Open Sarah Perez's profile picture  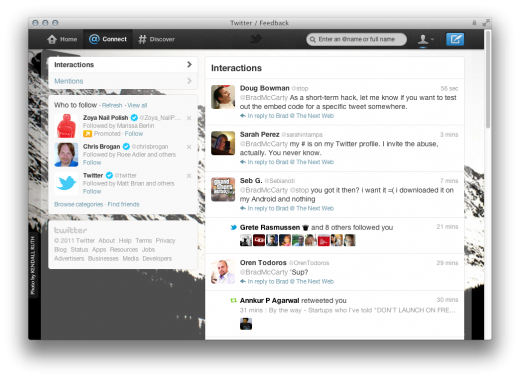point(223,143)
